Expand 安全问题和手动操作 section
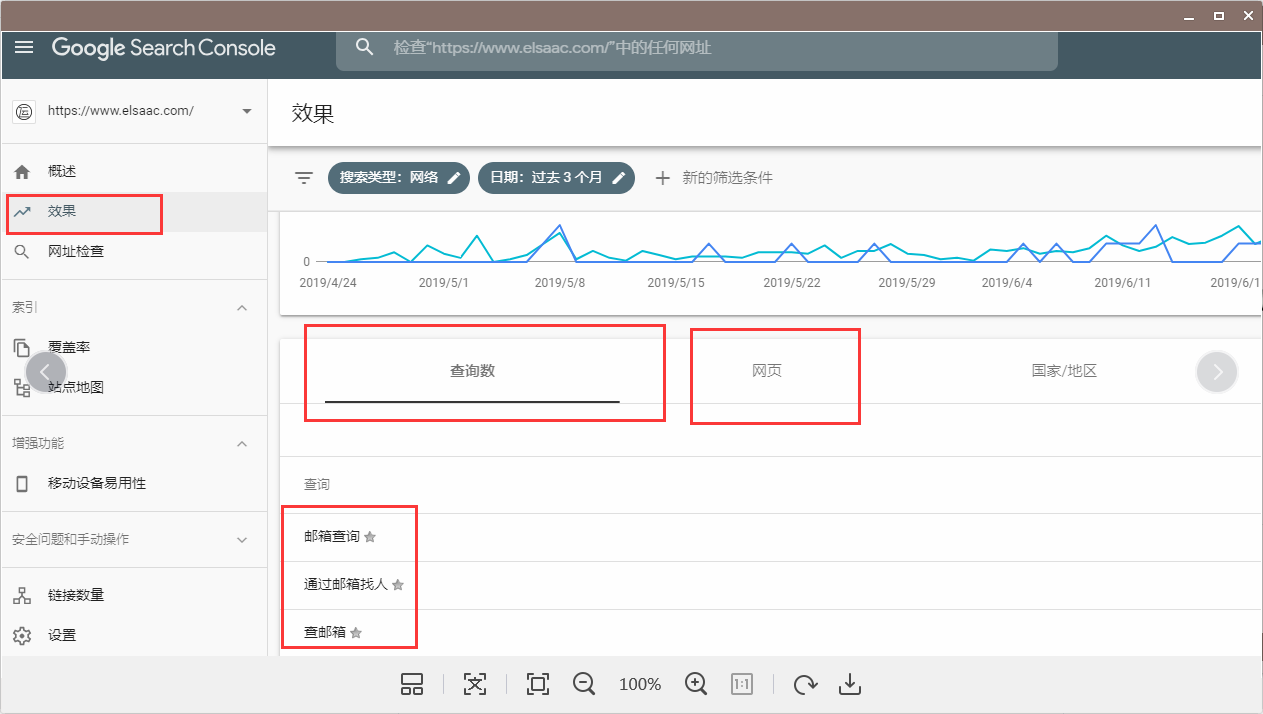This screenshot has height=714, width=1263. coord(241,540)
